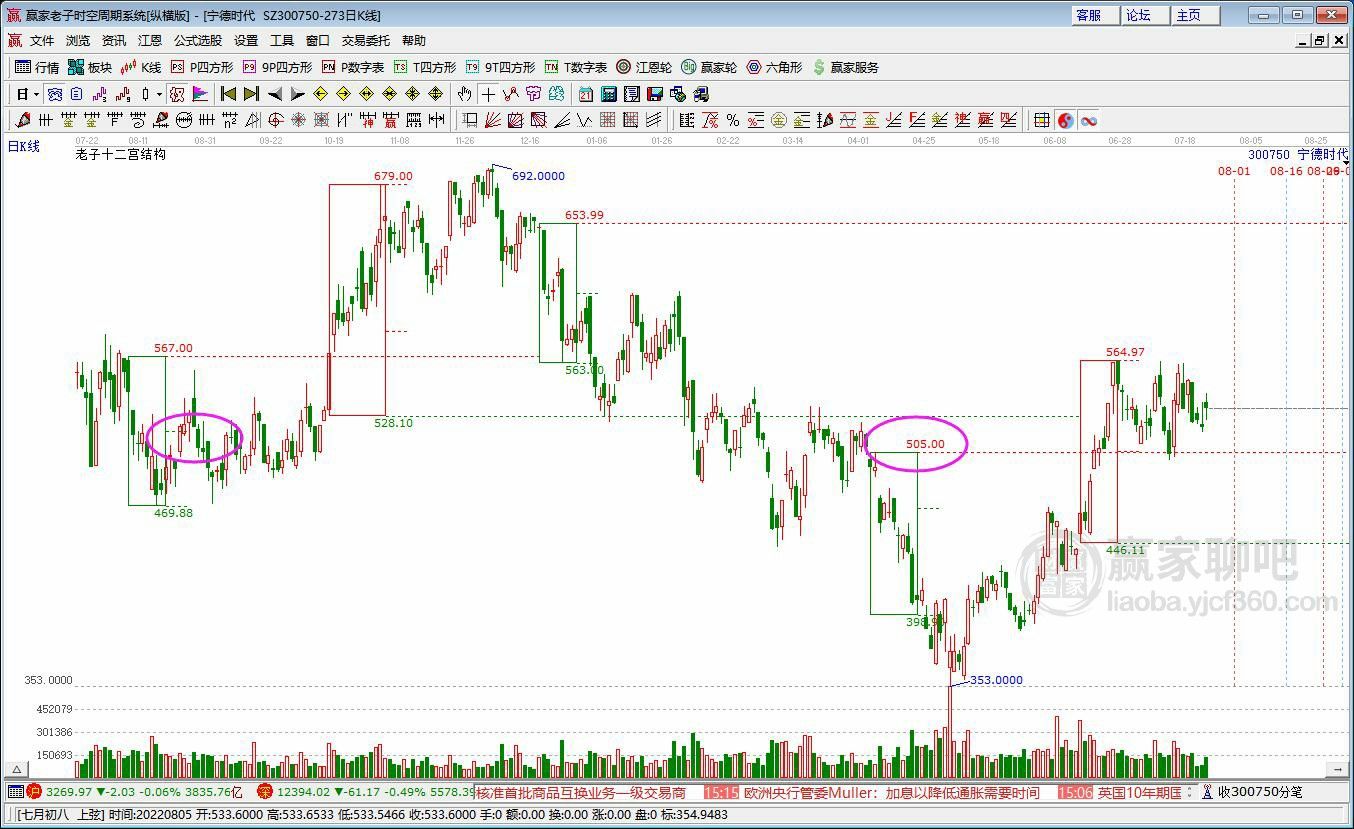Click the 692.0000 peak price label
The image size is (1354, 829).
click(538, 176)
